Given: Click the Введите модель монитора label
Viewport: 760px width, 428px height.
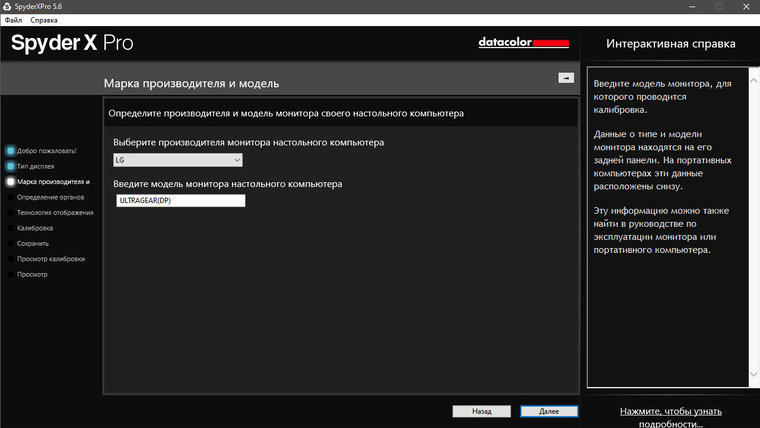Looking at the screenshot, I should click(x=228, y=184).
